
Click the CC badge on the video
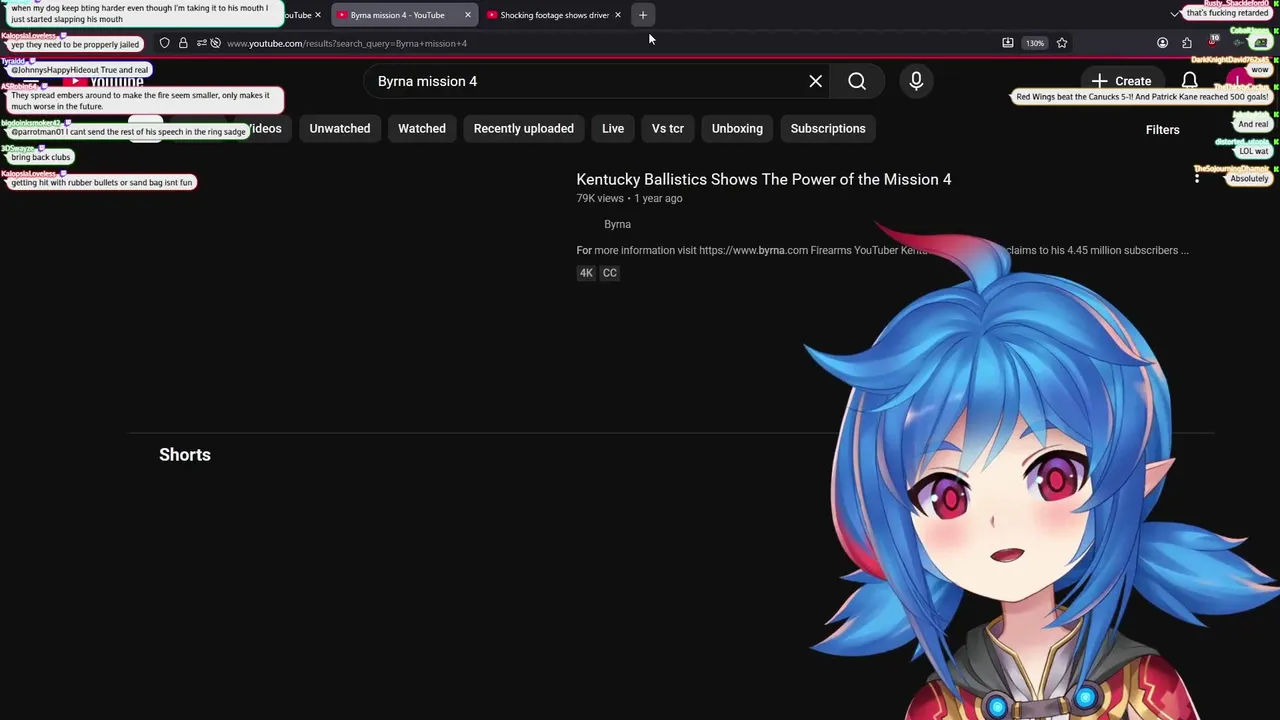609,273
